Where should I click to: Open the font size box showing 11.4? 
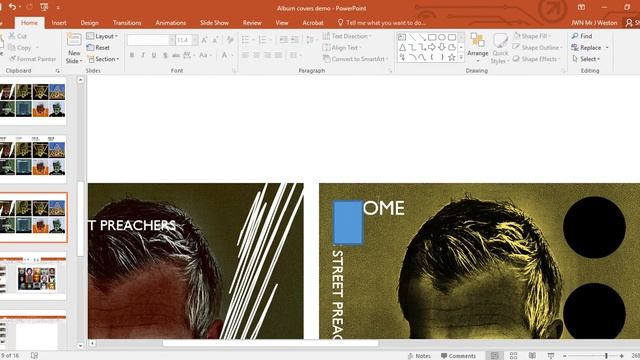(187, 40)
